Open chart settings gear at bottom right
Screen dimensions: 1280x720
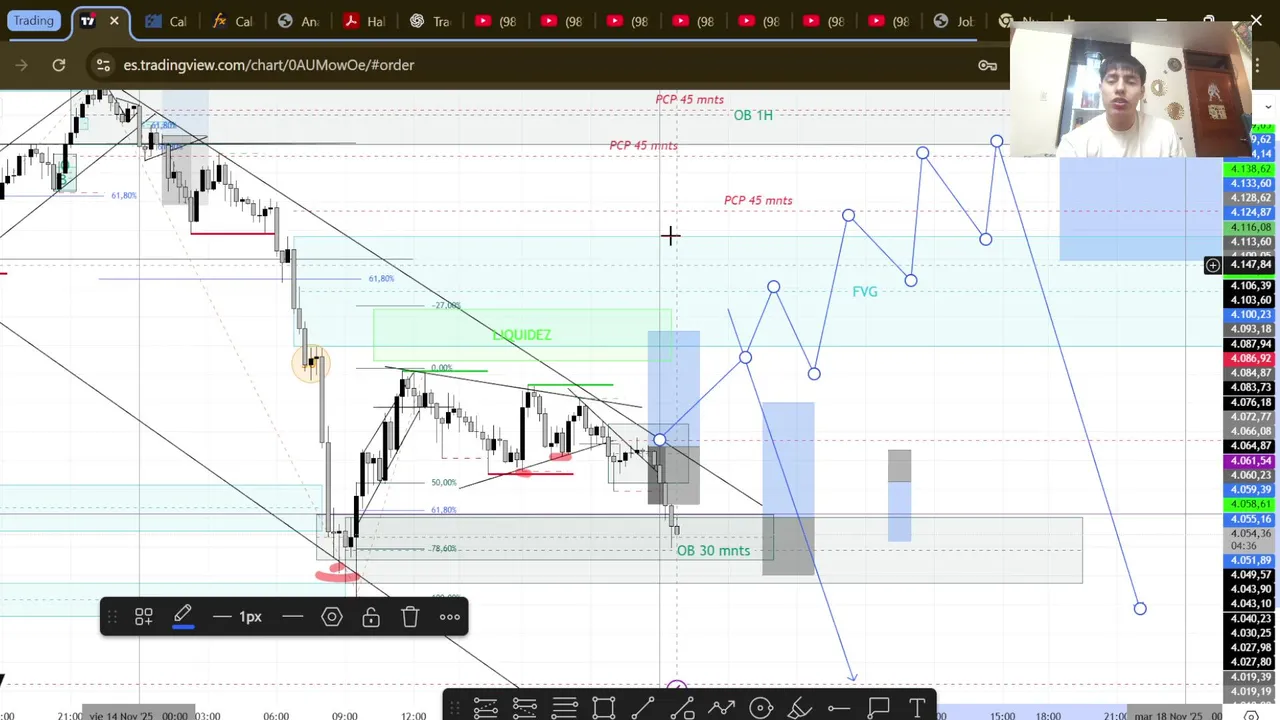(1251, 714)
